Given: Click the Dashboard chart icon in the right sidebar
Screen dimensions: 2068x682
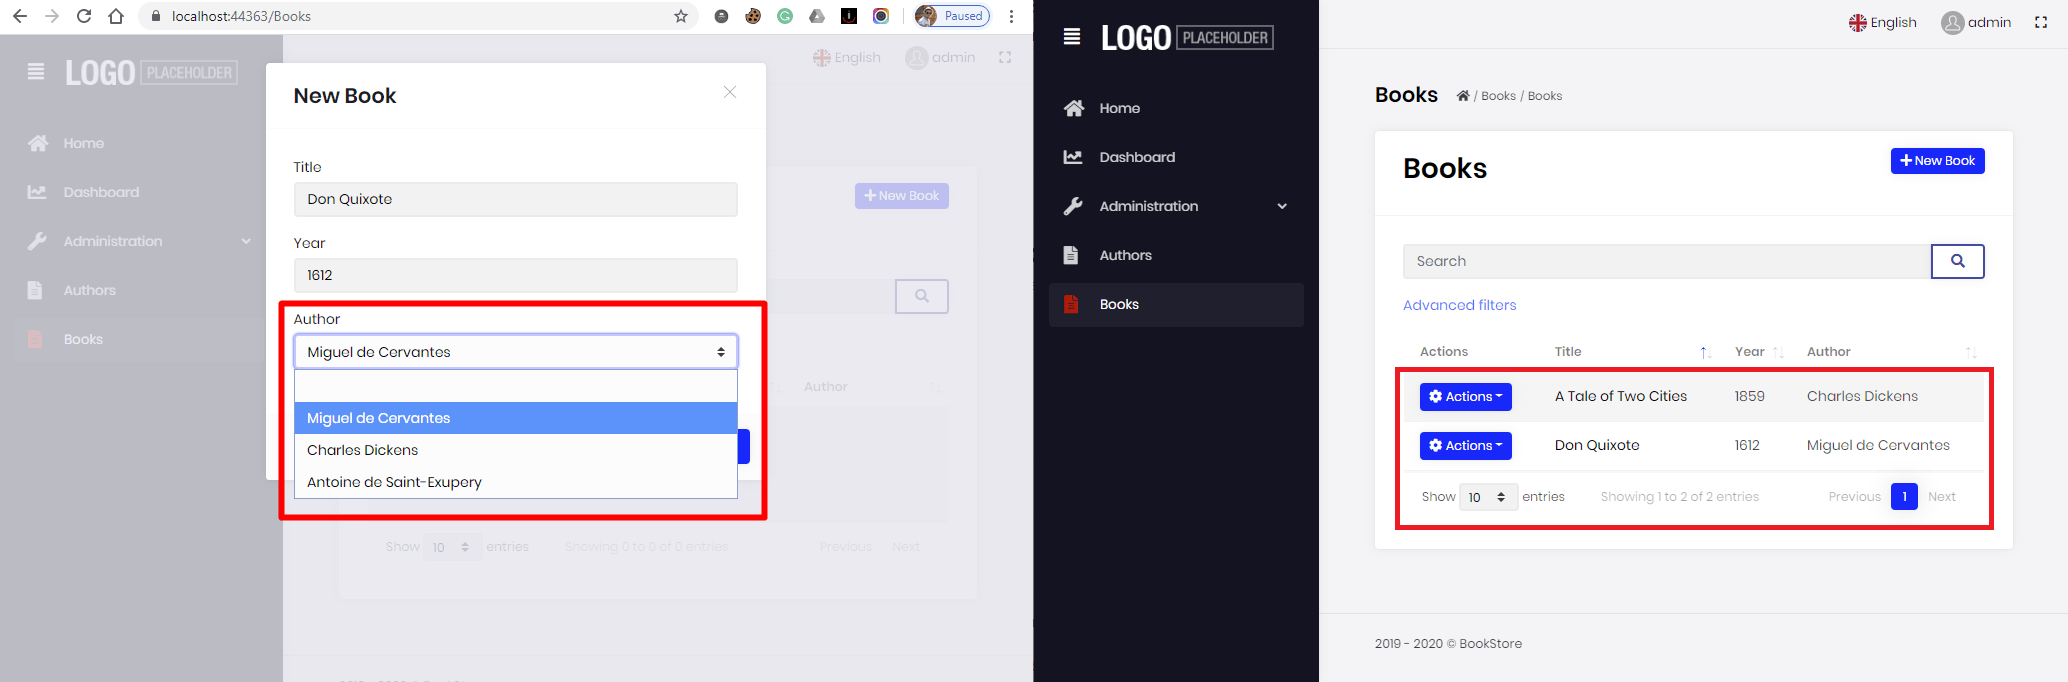Looking at the screenshot, I should [x=1073, y=157].
